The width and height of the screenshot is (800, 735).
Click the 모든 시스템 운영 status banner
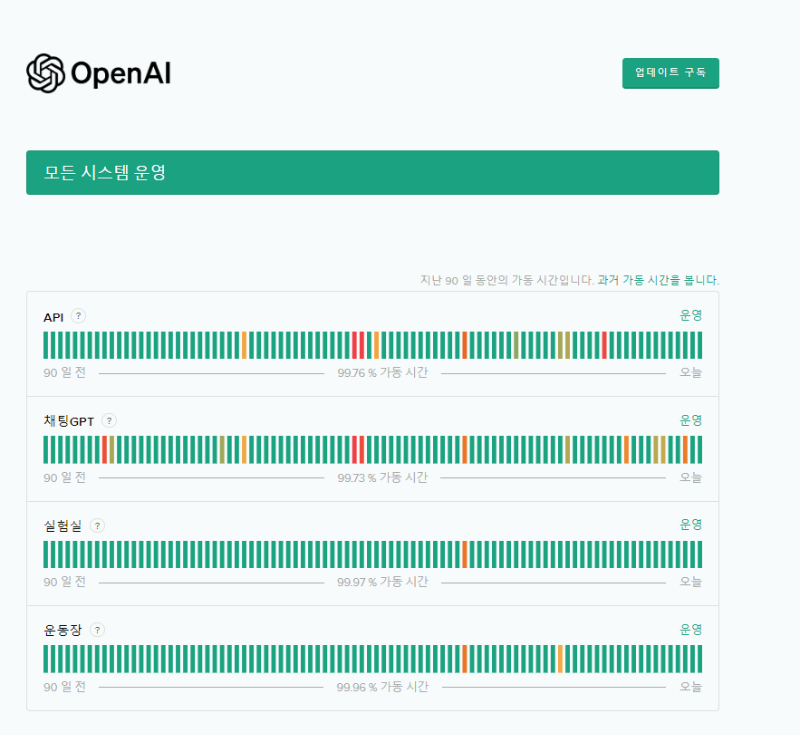pyautogui.click(x=374, y=172)
